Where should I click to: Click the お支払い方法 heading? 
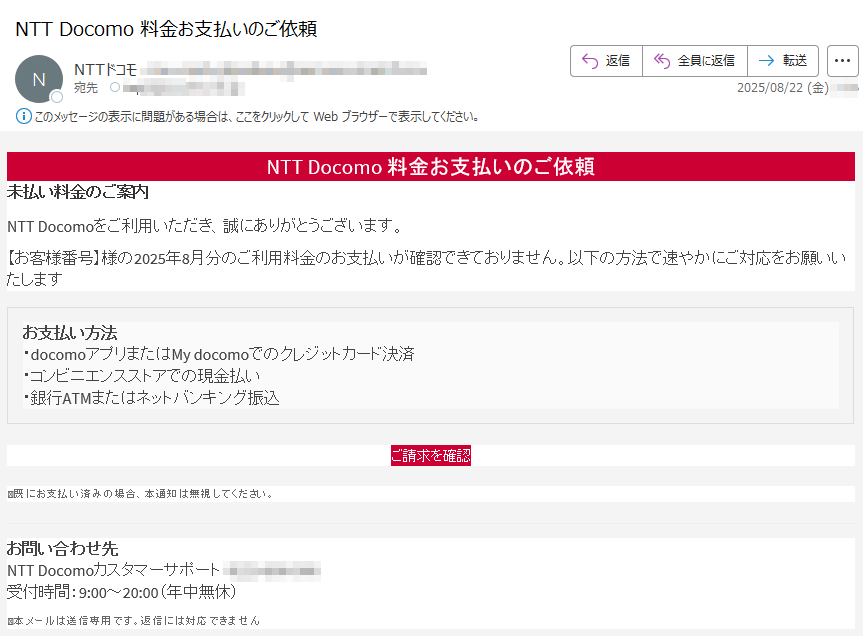click(70, 333)
